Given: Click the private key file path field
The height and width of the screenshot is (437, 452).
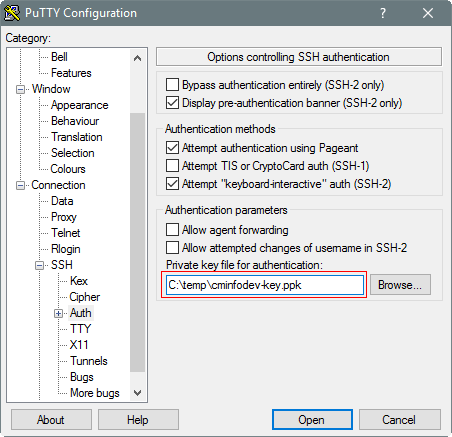Looking at the screenshot, I should coord(265,285).
